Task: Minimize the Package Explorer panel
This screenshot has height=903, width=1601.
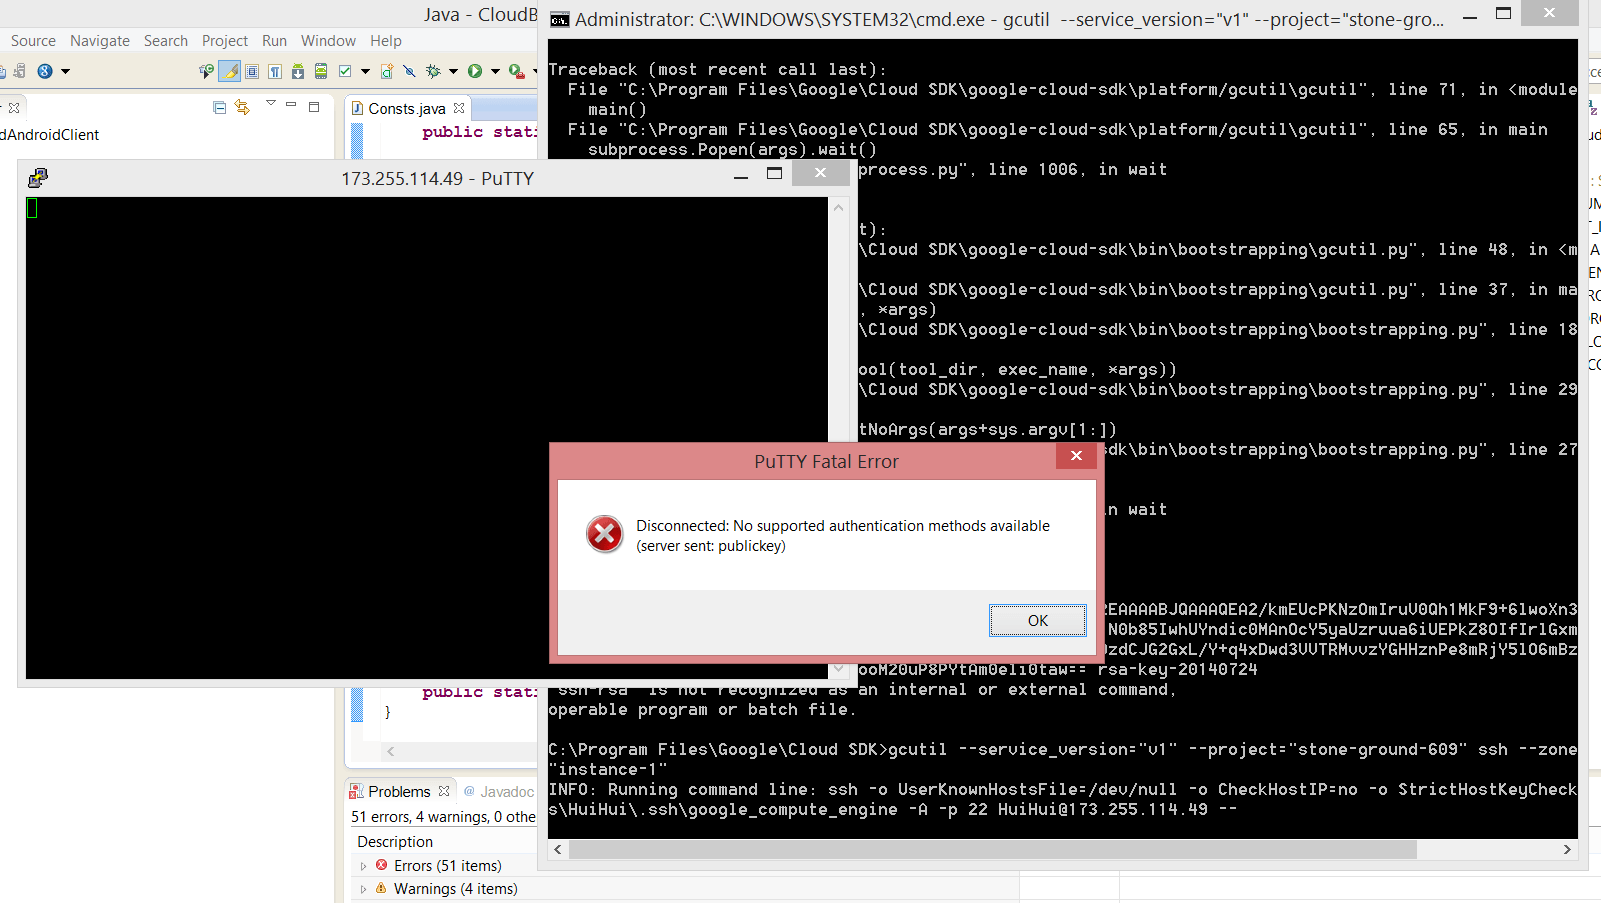Action: pos(291,104)
